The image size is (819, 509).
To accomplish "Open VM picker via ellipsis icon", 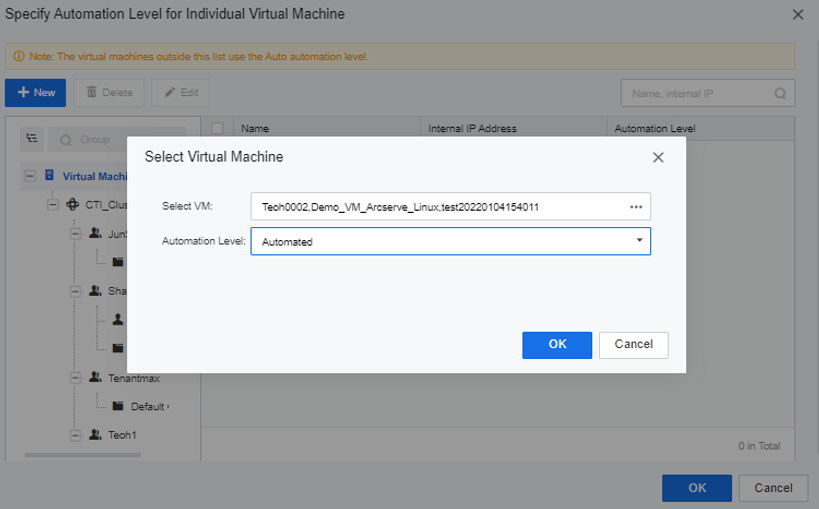I will click(636, 207).
